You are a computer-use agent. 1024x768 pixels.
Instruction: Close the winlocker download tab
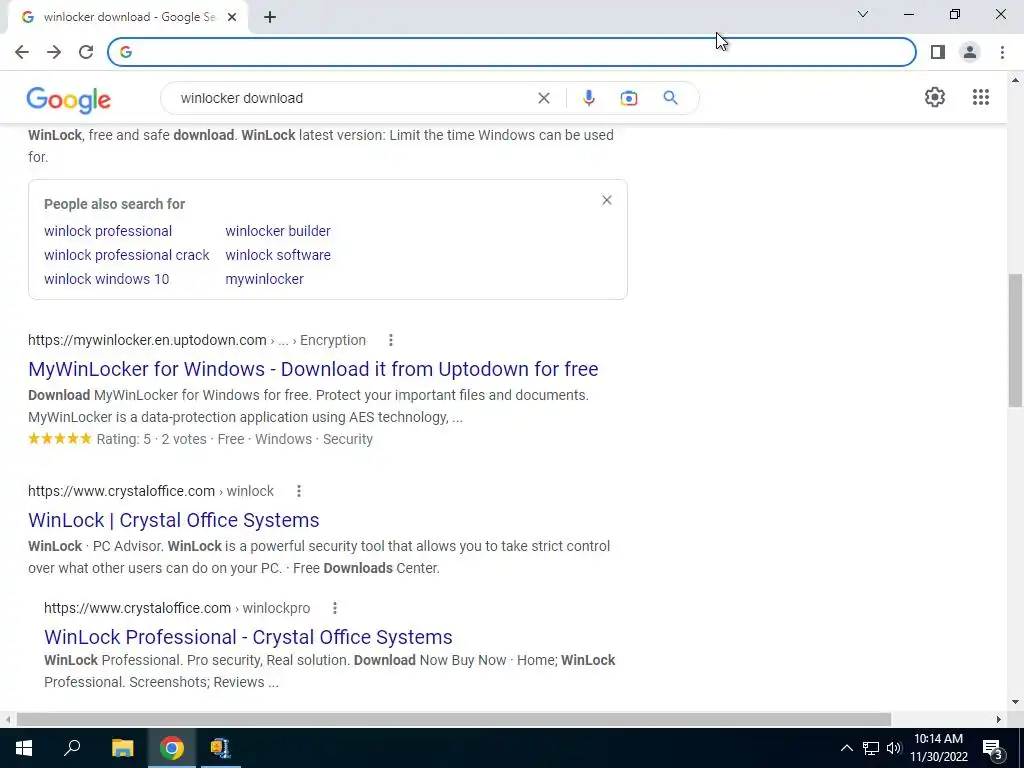232,17
